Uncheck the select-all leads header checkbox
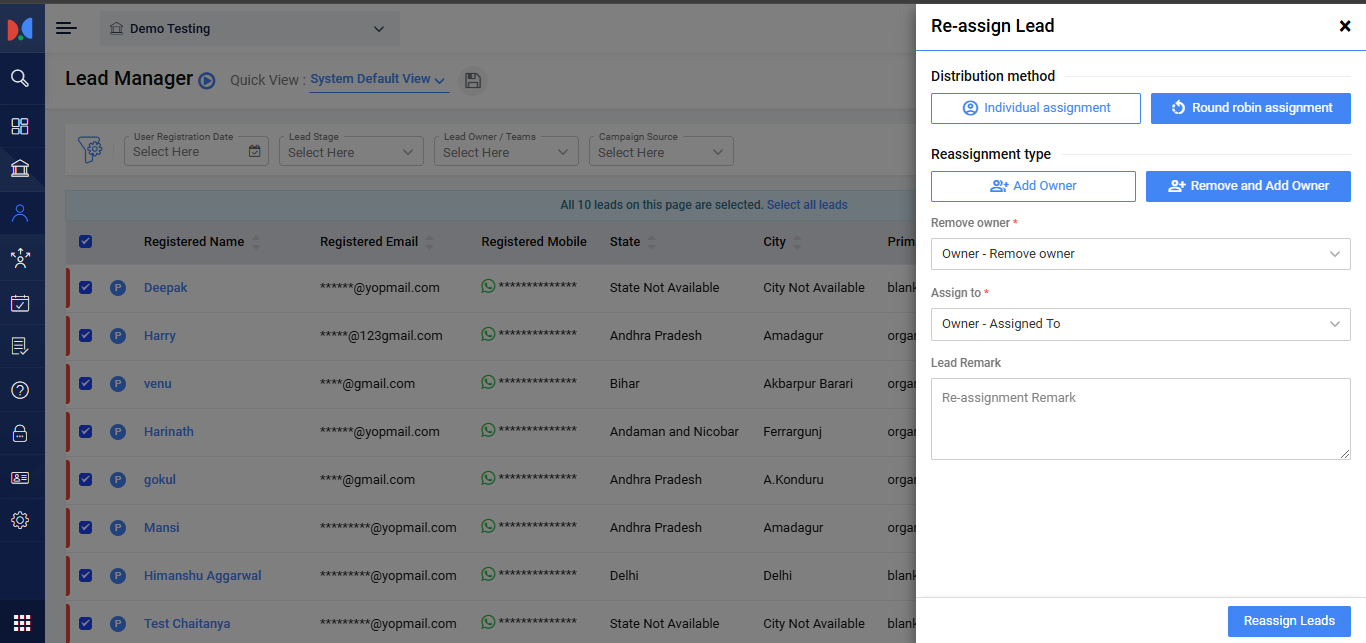Screen dimensions: 1366x643 [85, 241]
